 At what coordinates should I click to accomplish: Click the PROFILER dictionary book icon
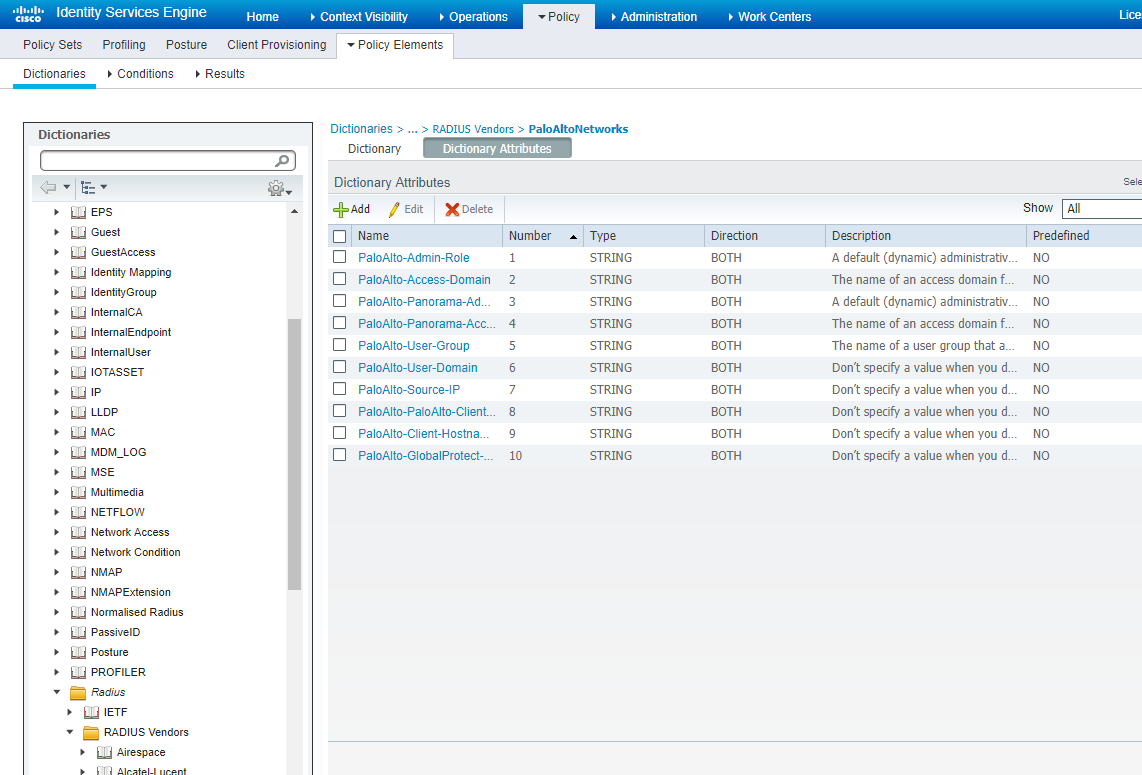(x=79, y=672)
